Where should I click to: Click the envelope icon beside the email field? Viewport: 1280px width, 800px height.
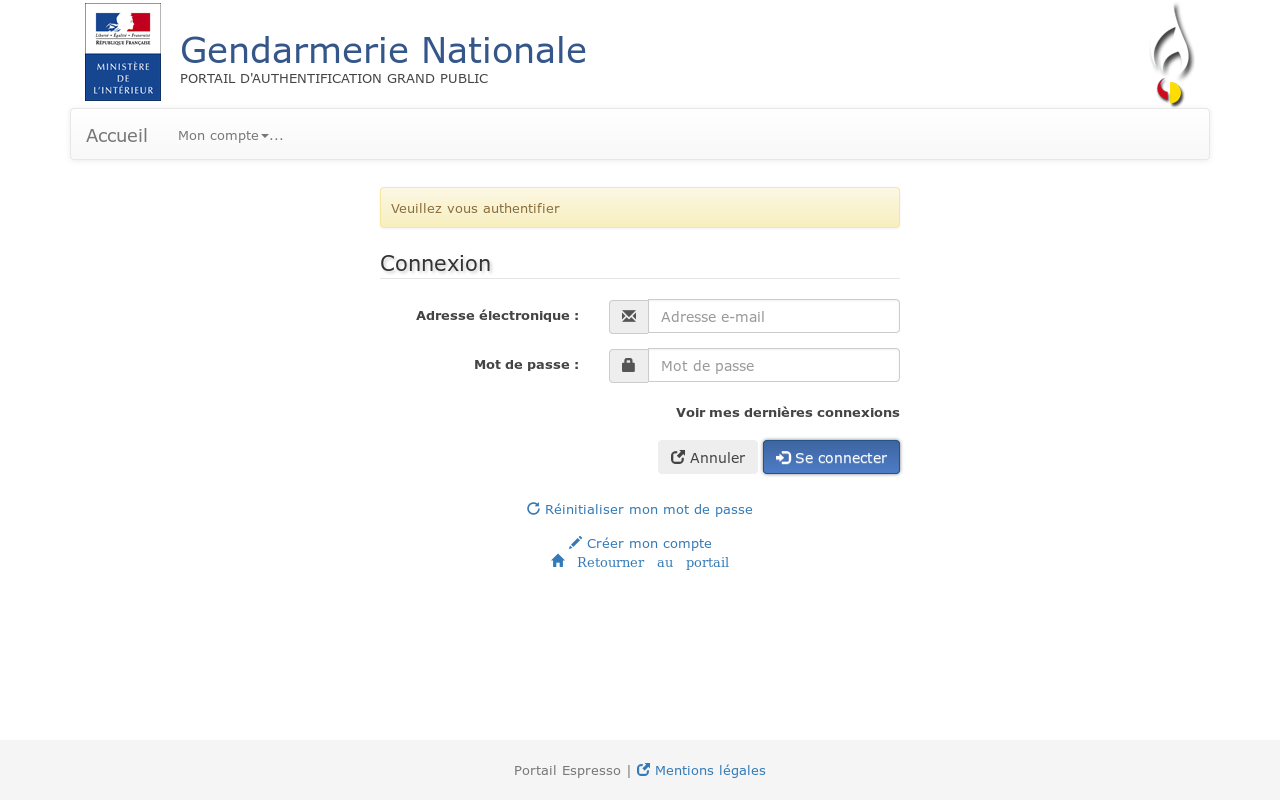tap(629, 316)
